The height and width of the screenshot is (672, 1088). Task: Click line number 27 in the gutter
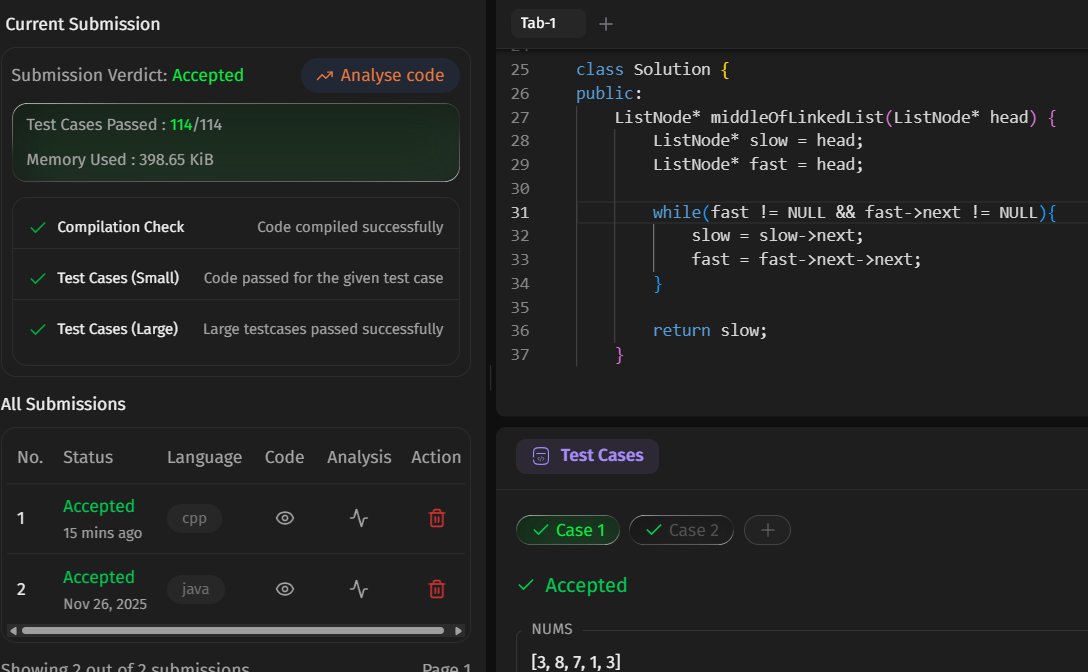point(520,117)
